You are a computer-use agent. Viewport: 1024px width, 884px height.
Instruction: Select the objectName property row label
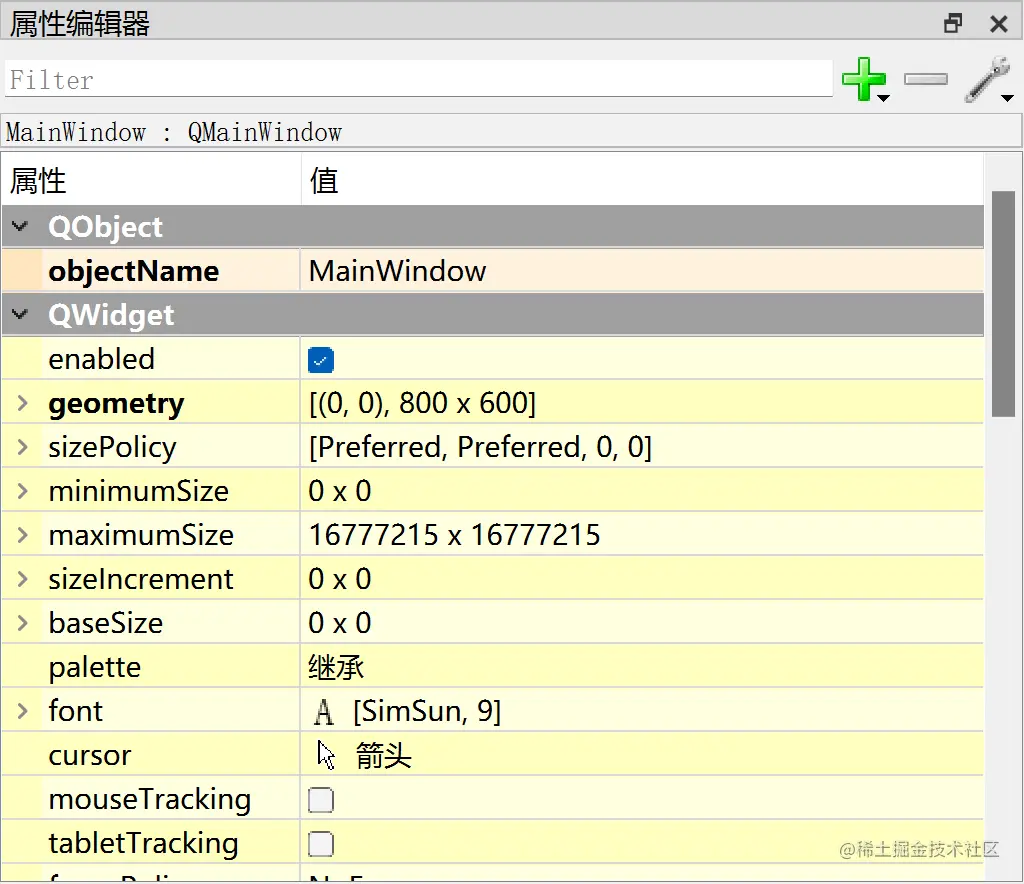[133, 271]
